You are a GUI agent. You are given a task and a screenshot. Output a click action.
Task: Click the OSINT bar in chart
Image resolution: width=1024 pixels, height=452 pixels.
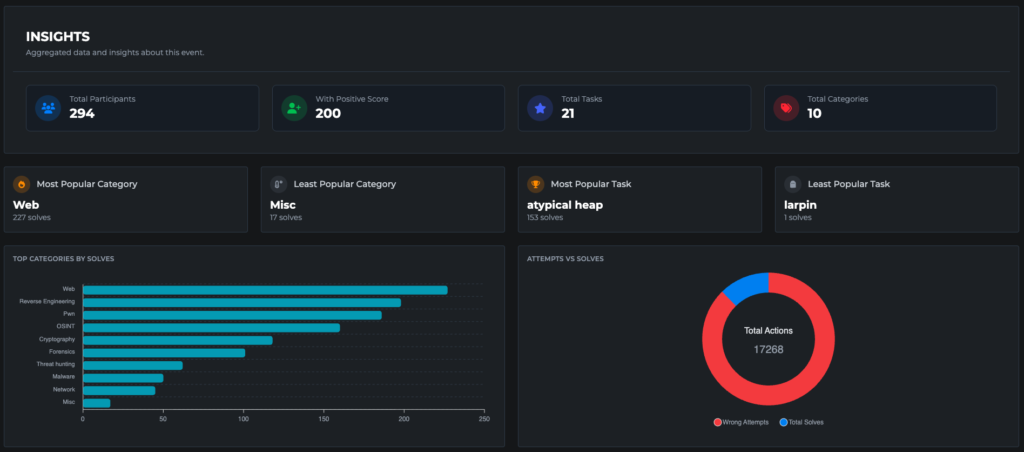211,328
